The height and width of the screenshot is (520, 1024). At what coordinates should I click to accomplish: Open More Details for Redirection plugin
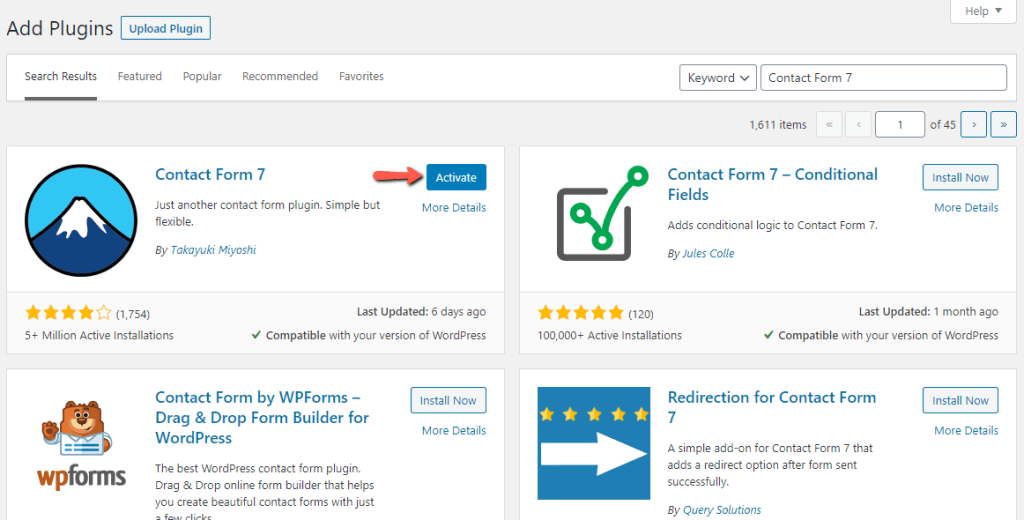(x=966, y=431)
